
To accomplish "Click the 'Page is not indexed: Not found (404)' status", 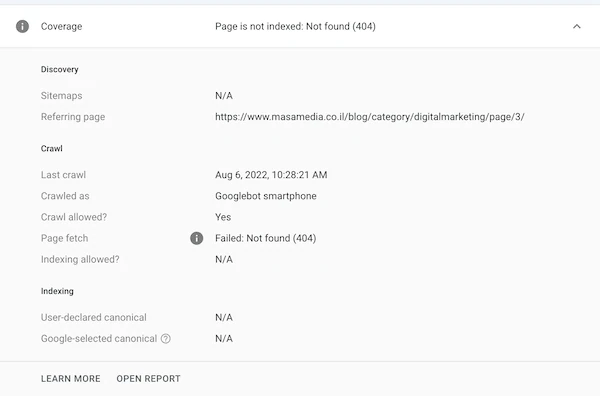I will point(295,26).
